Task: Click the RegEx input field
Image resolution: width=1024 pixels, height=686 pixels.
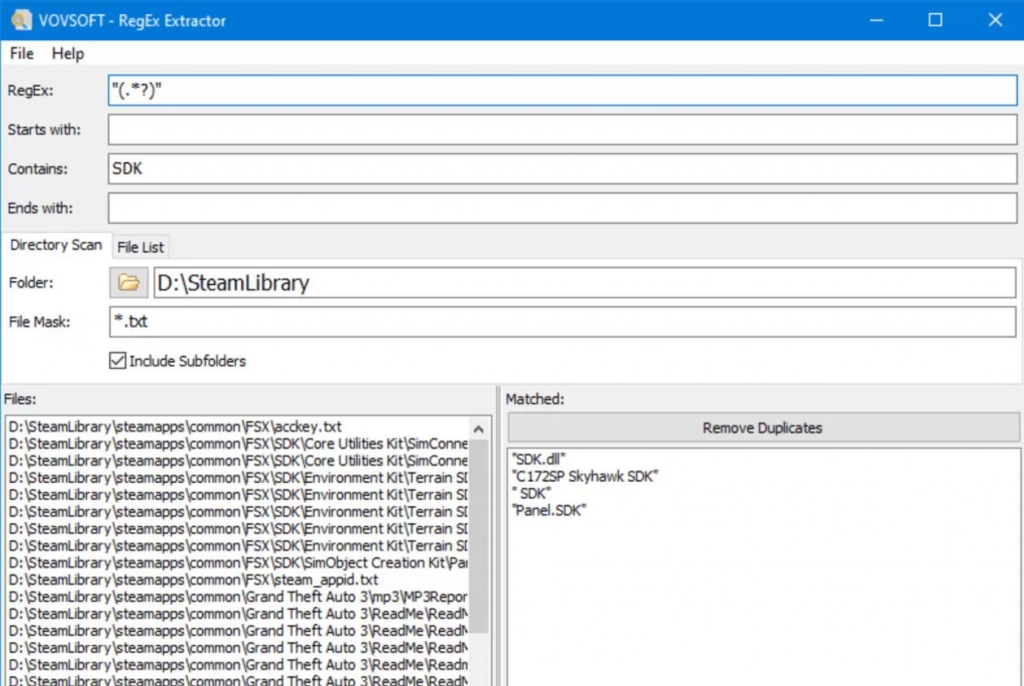Action: click(x=562, y=90)
